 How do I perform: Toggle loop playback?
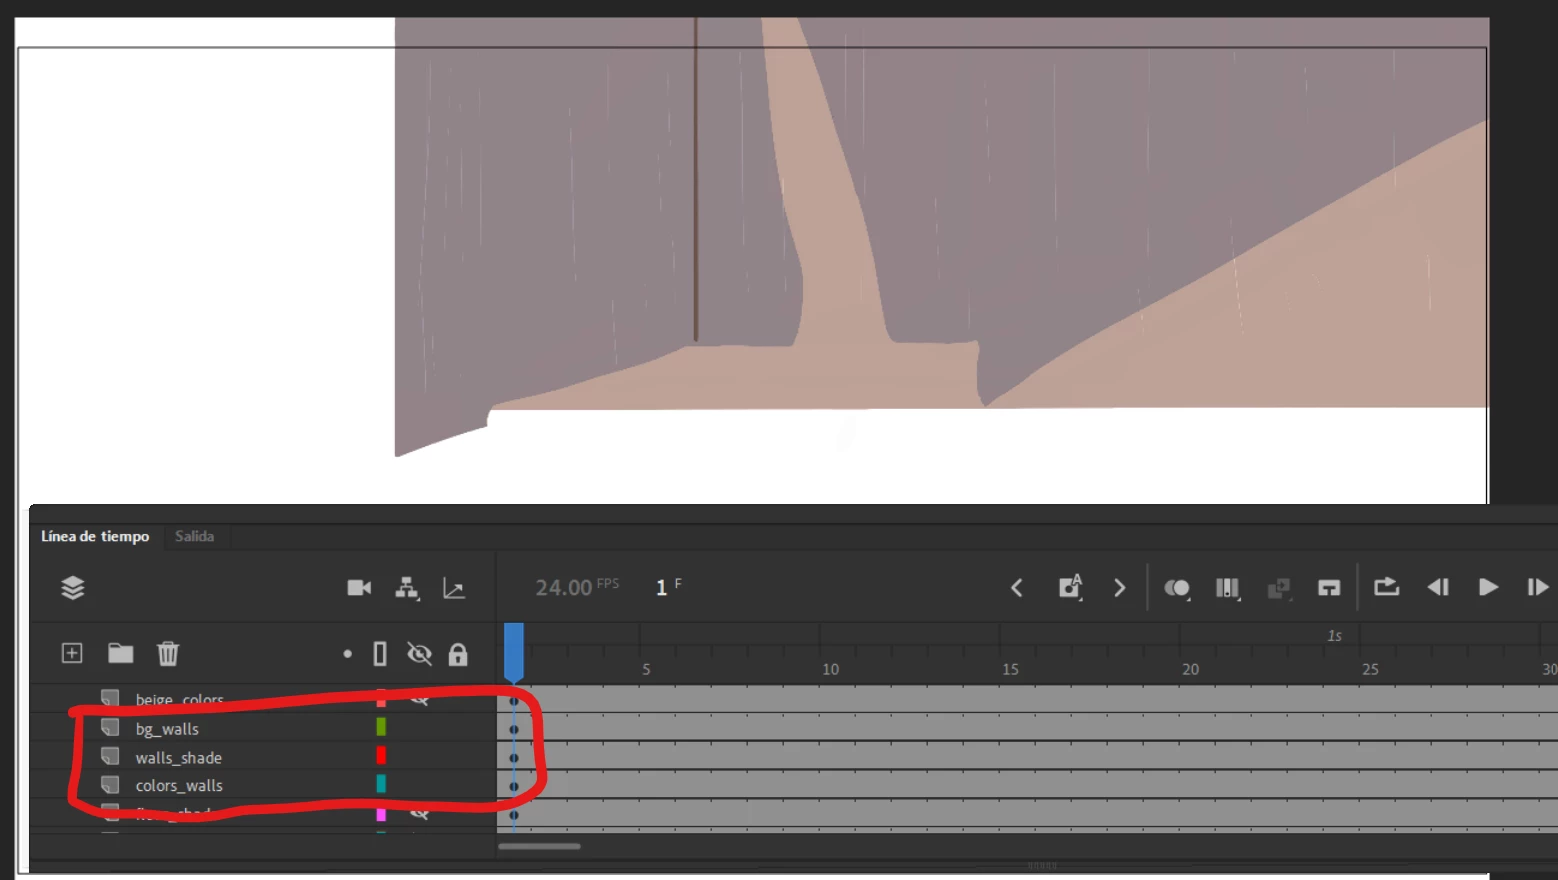coord(1386,587)
